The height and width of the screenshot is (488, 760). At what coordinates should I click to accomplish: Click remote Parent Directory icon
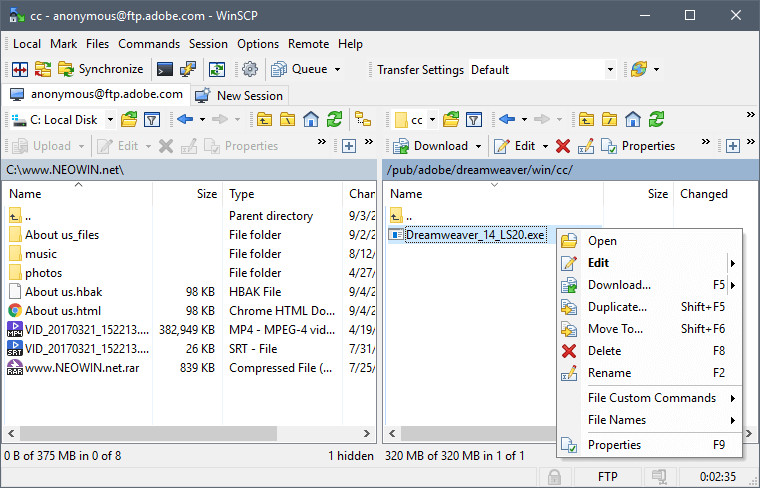coord(586,119)
